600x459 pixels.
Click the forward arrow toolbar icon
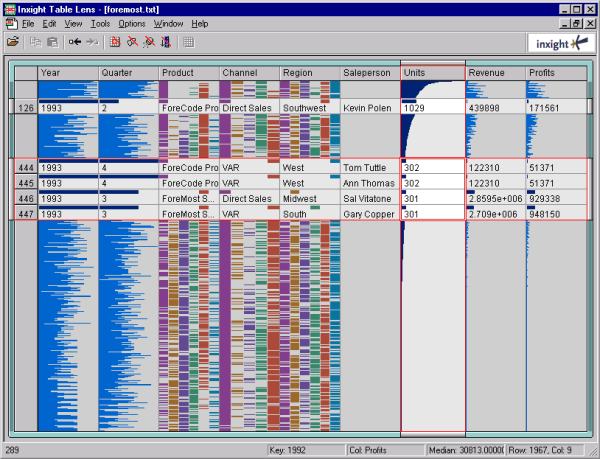(92, 42)
